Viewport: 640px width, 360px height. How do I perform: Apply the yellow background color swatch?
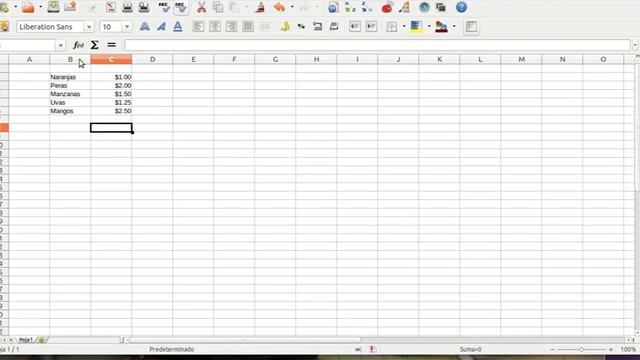pyautogui.click(x=416, y=27)
